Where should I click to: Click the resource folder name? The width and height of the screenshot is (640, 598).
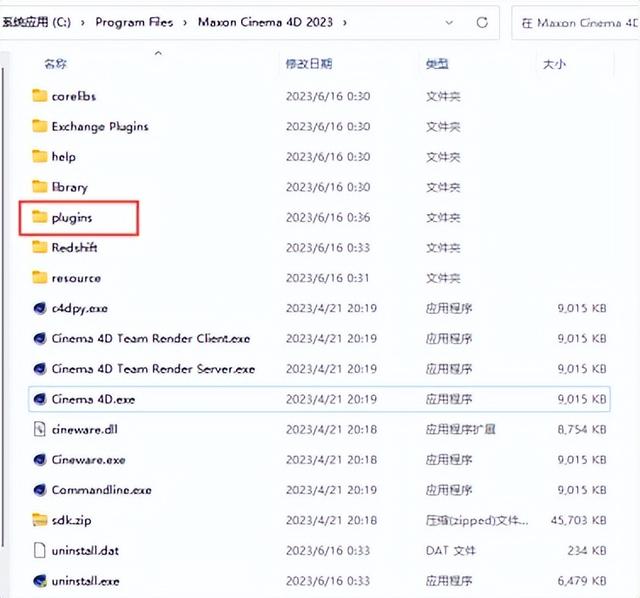coord(76,278)
